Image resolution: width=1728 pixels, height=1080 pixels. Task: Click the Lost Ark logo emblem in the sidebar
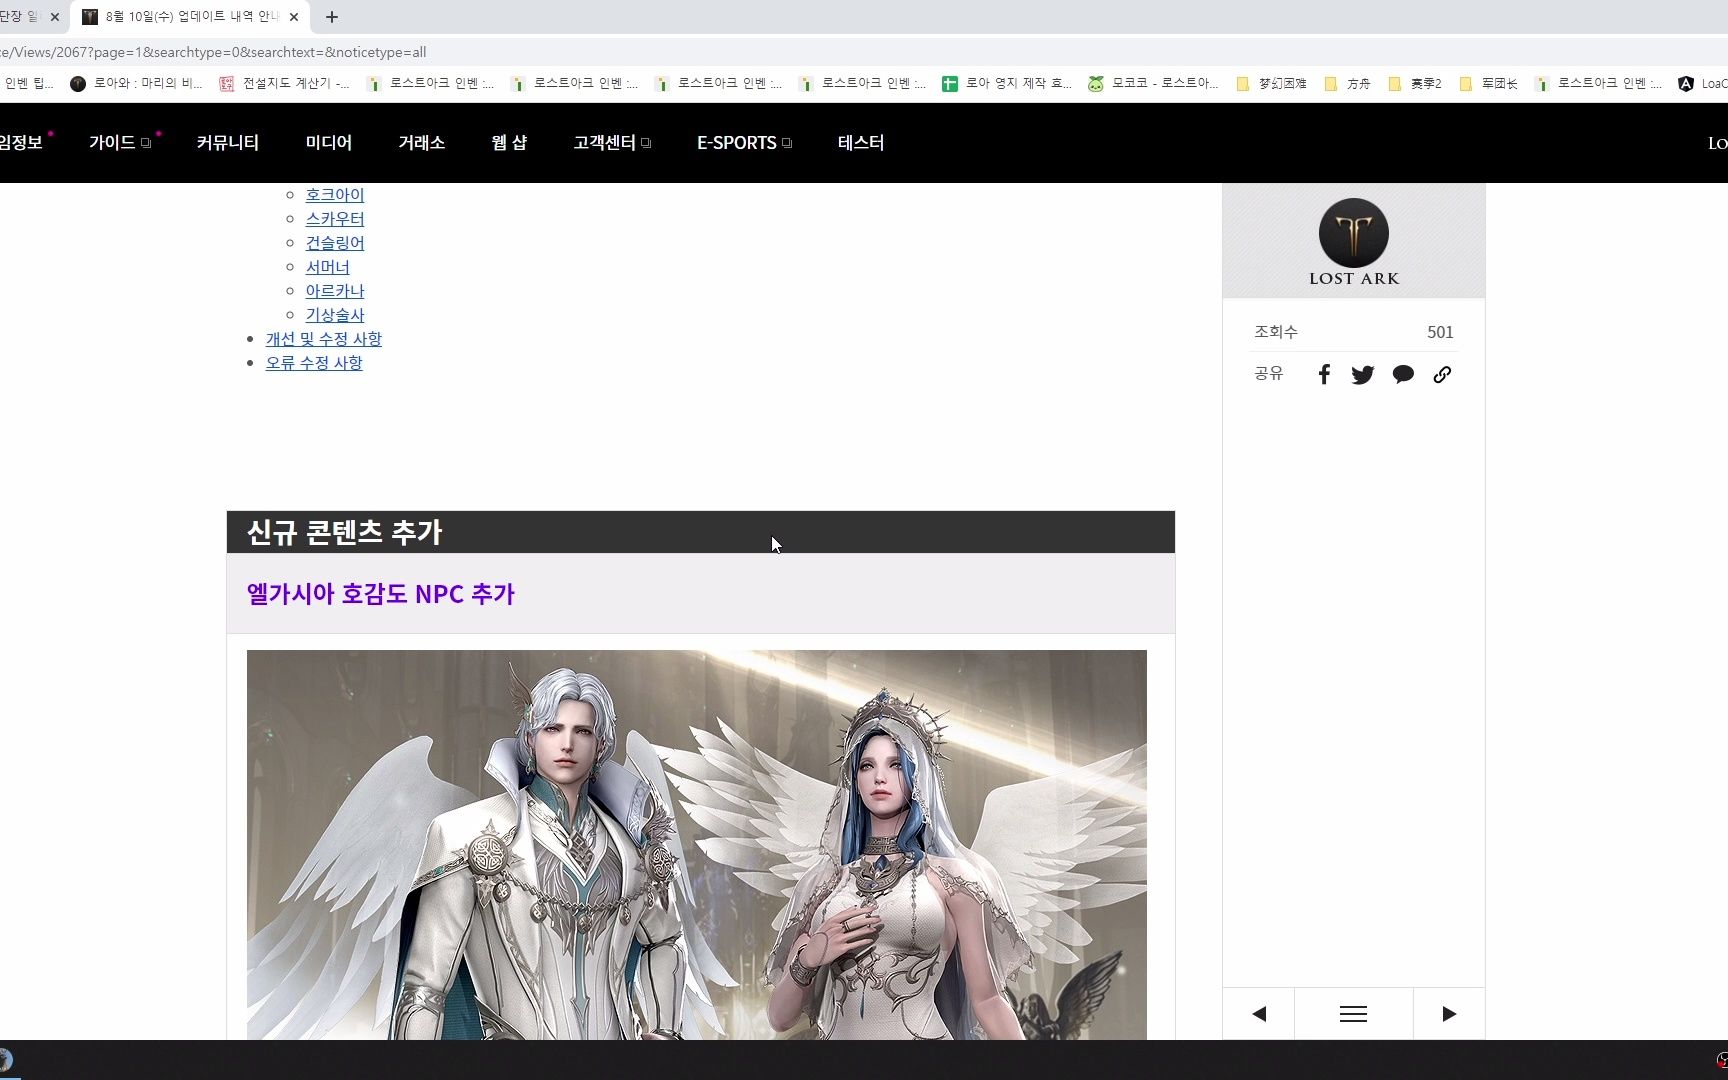click(x=1354, y=233)
